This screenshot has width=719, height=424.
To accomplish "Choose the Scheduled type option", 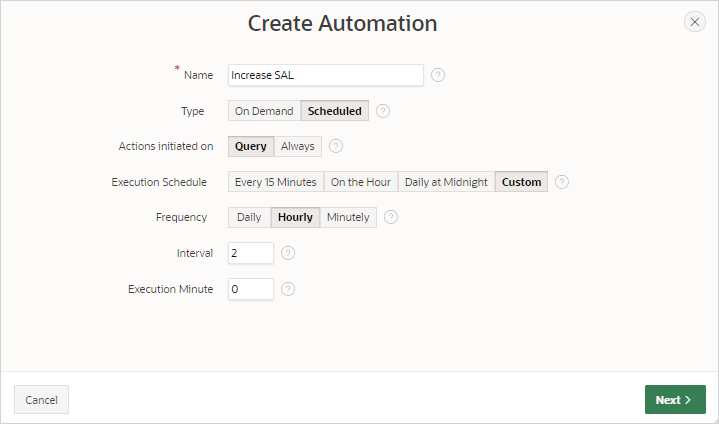I will coord(335,111).
